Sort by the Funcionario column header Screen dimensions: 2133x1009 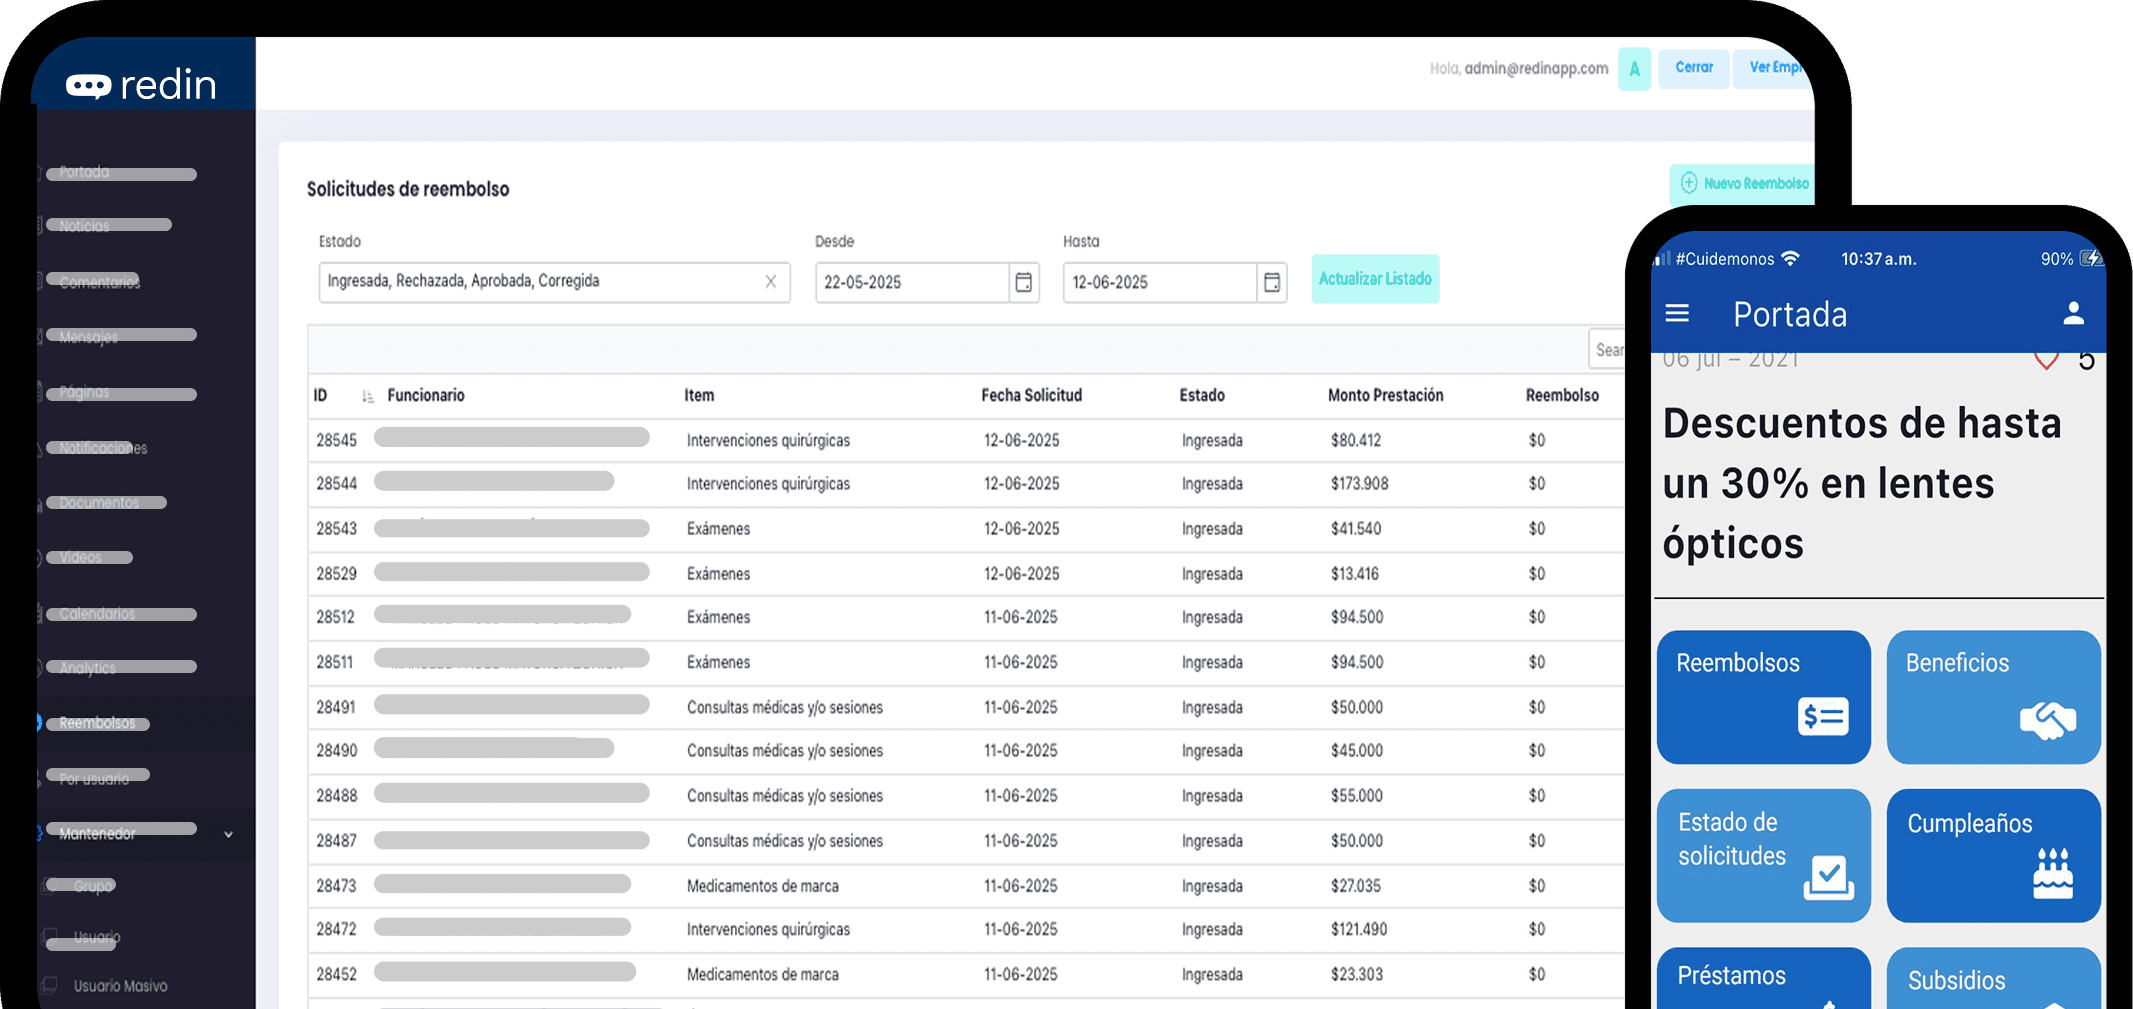(x=426, y=395)
